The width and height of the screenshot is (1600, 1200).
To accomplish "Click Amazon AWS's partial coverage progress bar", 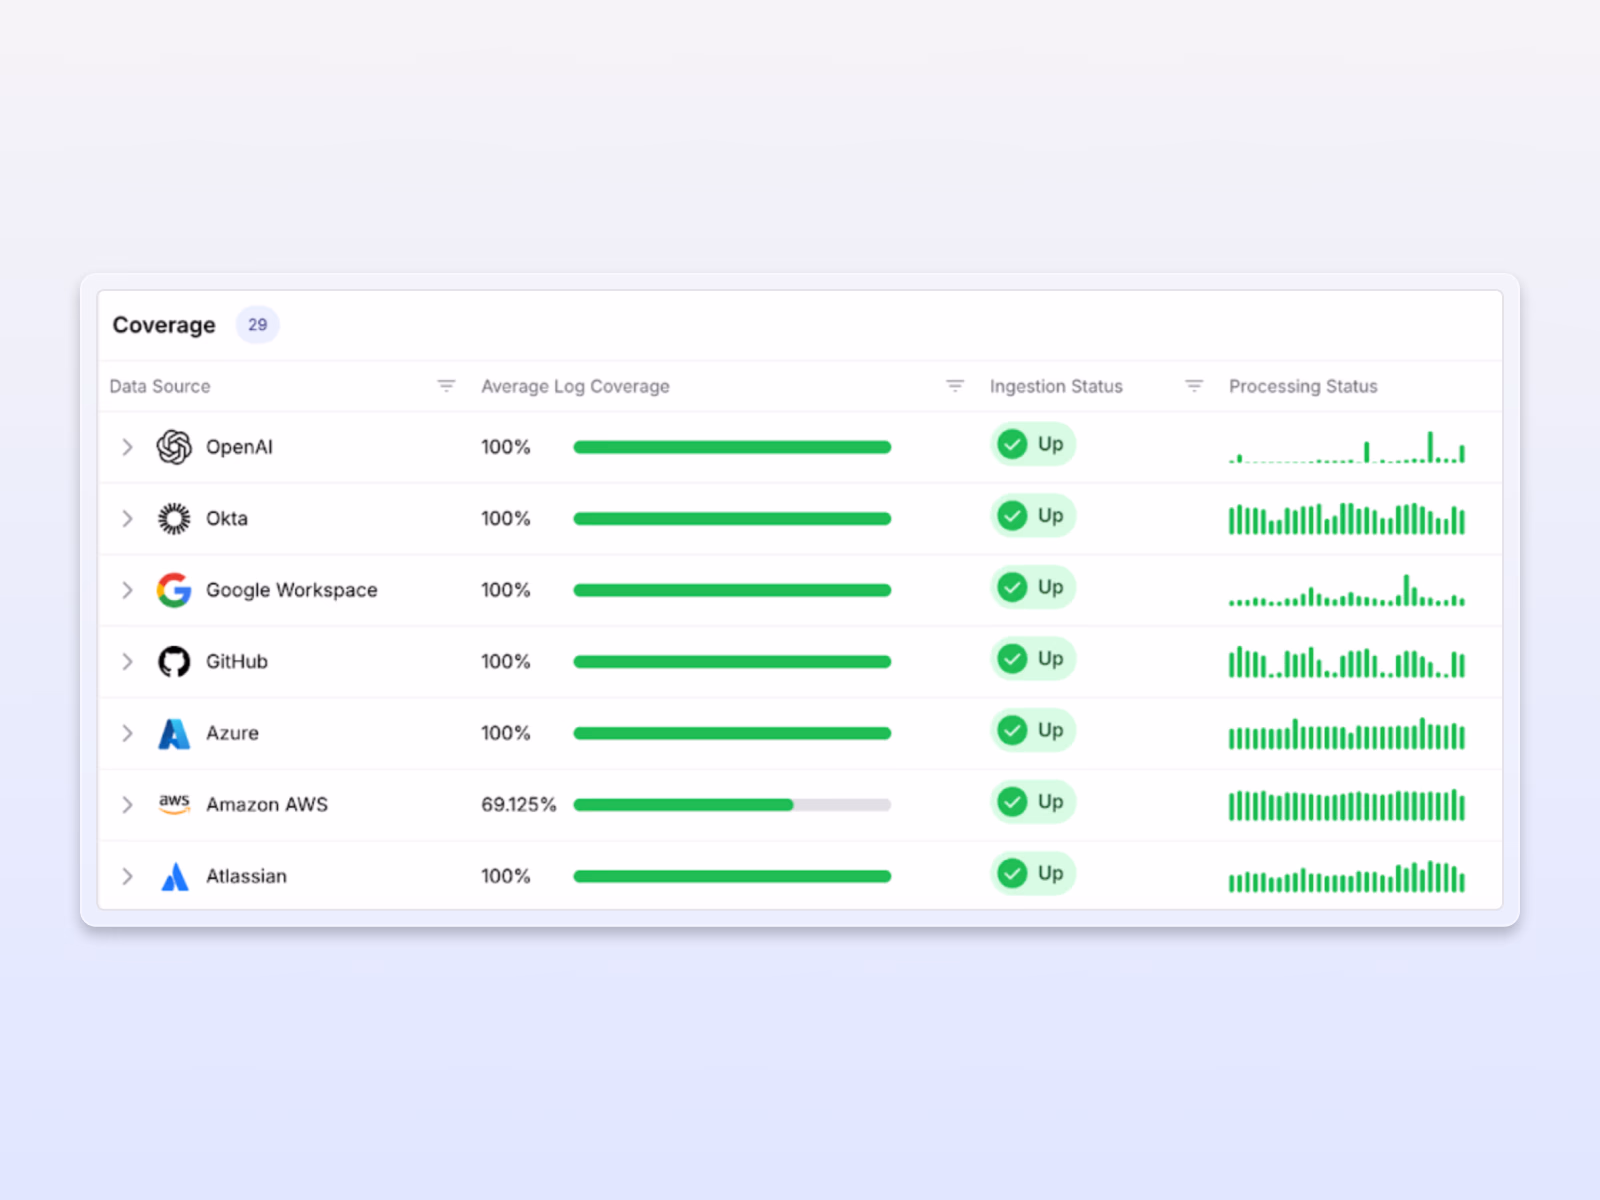I will click(731, 804).
